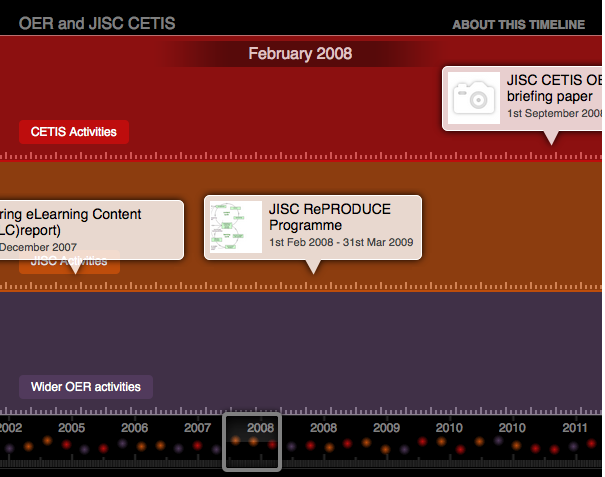This screenshot has height=477, width=605.
Task: Grab the highlighted viewport box on the year scale
Action: point(252,442)
